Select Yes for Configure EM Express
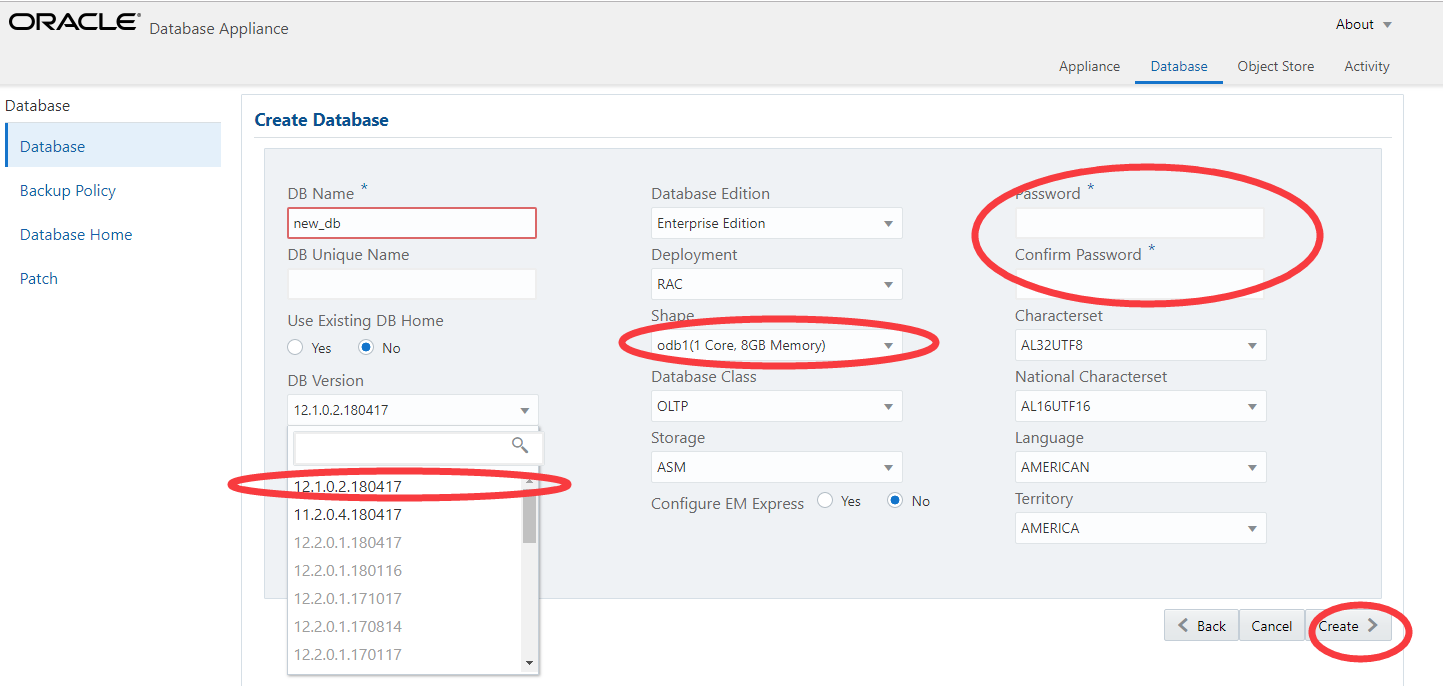Screen dimensions: 1443x686 (825, 500)
